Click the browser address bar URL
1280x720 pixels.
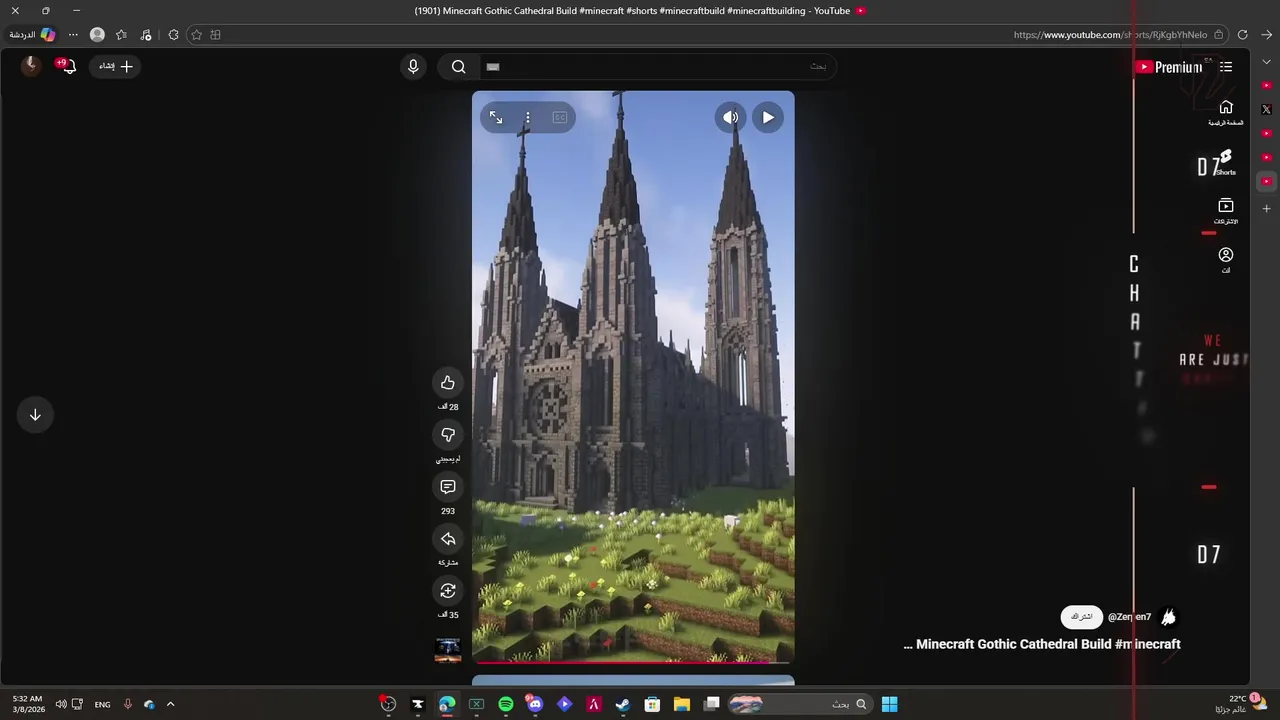(1110, 35)
